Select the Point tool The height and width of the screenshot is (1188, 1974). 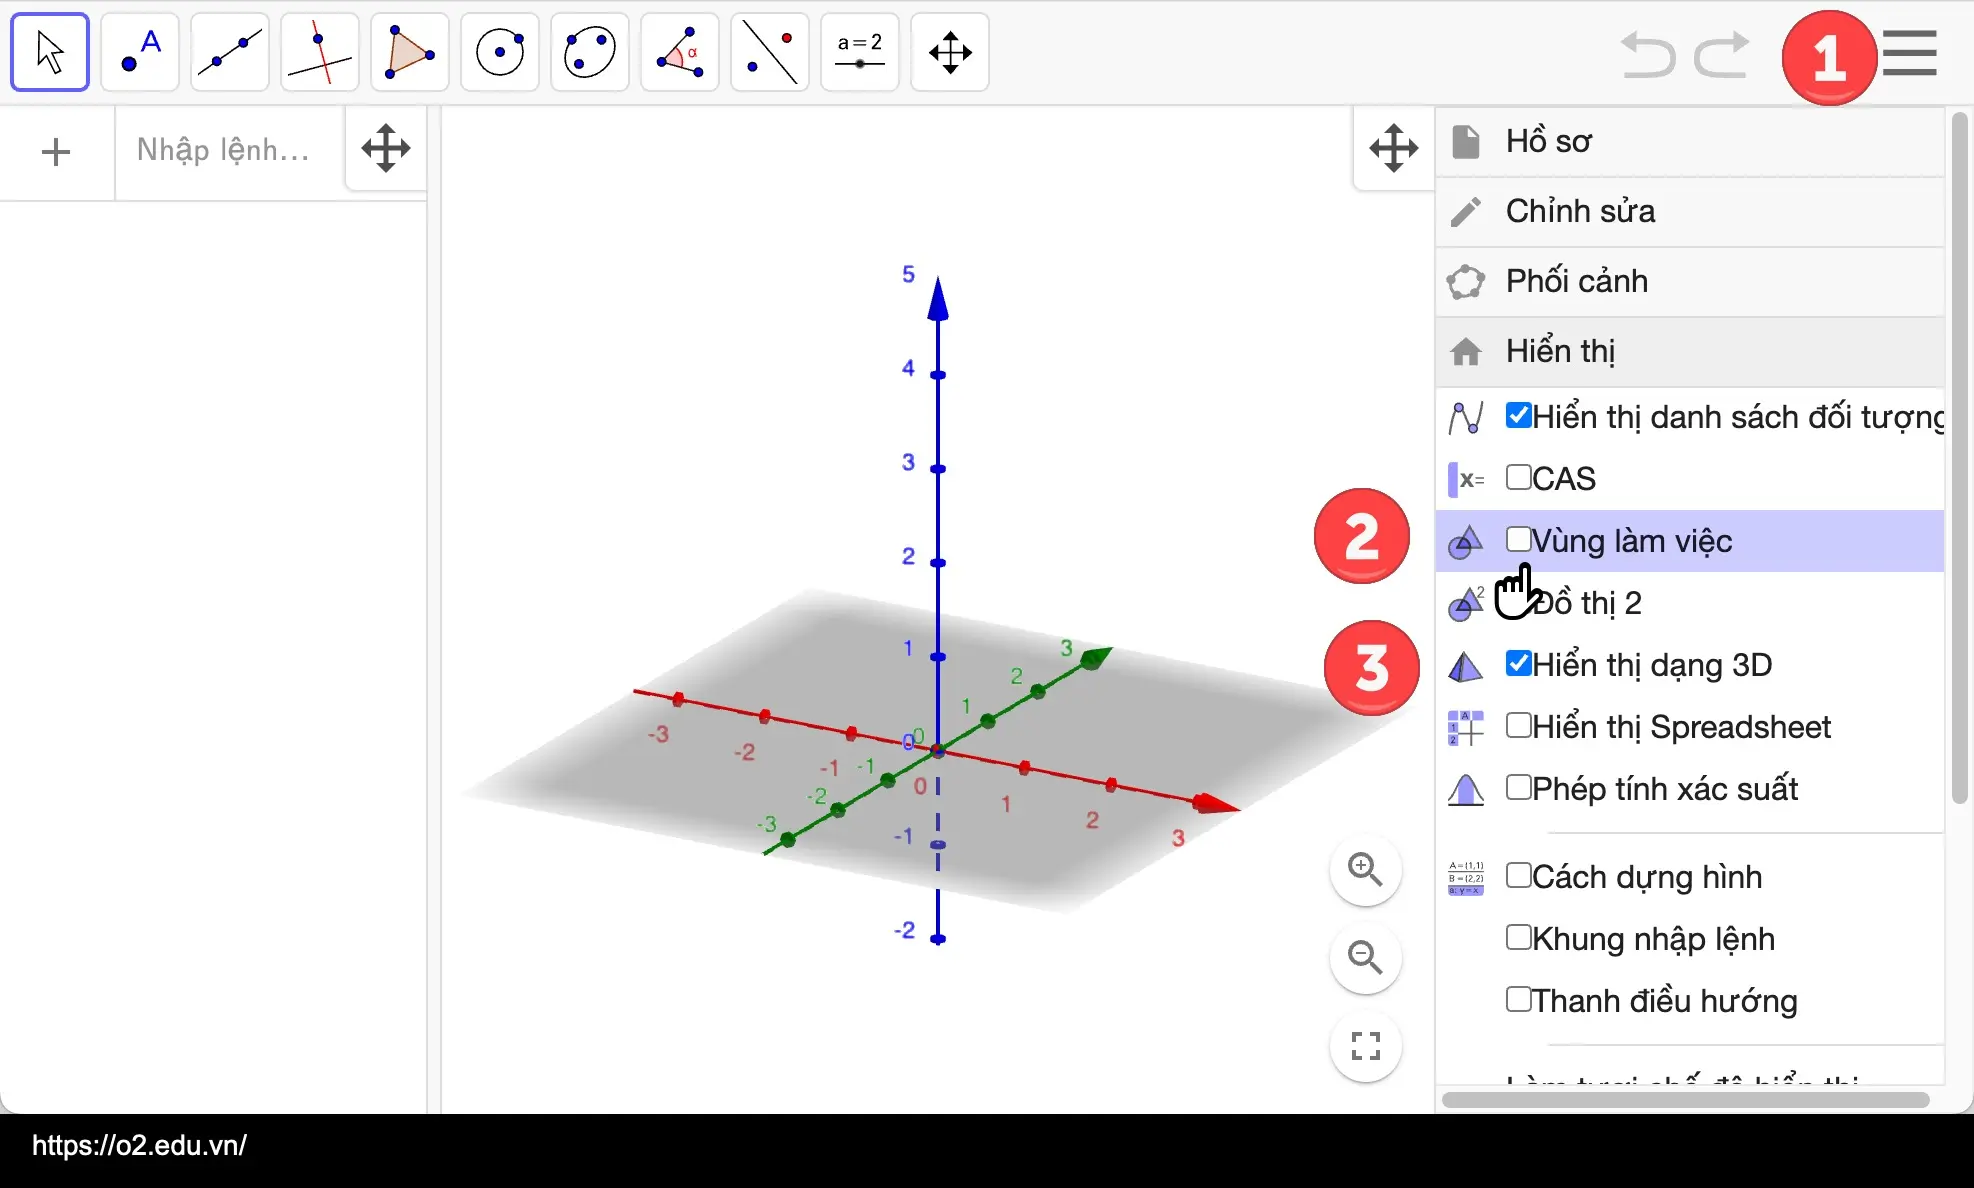pos(140,52)
